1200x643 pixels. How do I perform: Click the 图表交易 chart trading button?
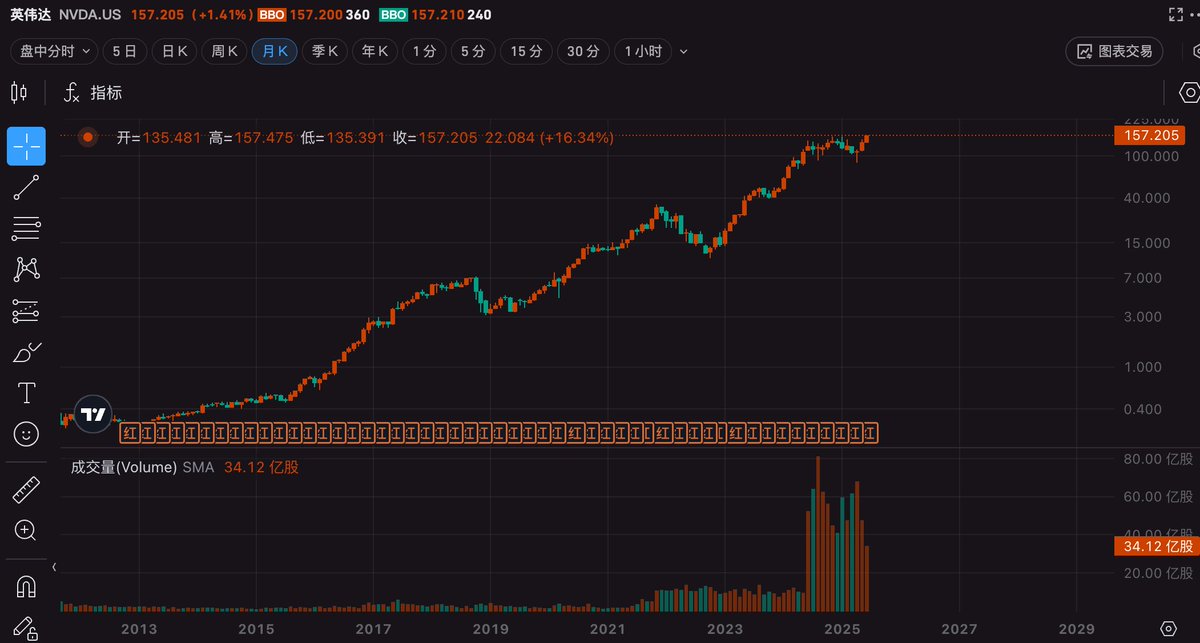pos(1114,51)
